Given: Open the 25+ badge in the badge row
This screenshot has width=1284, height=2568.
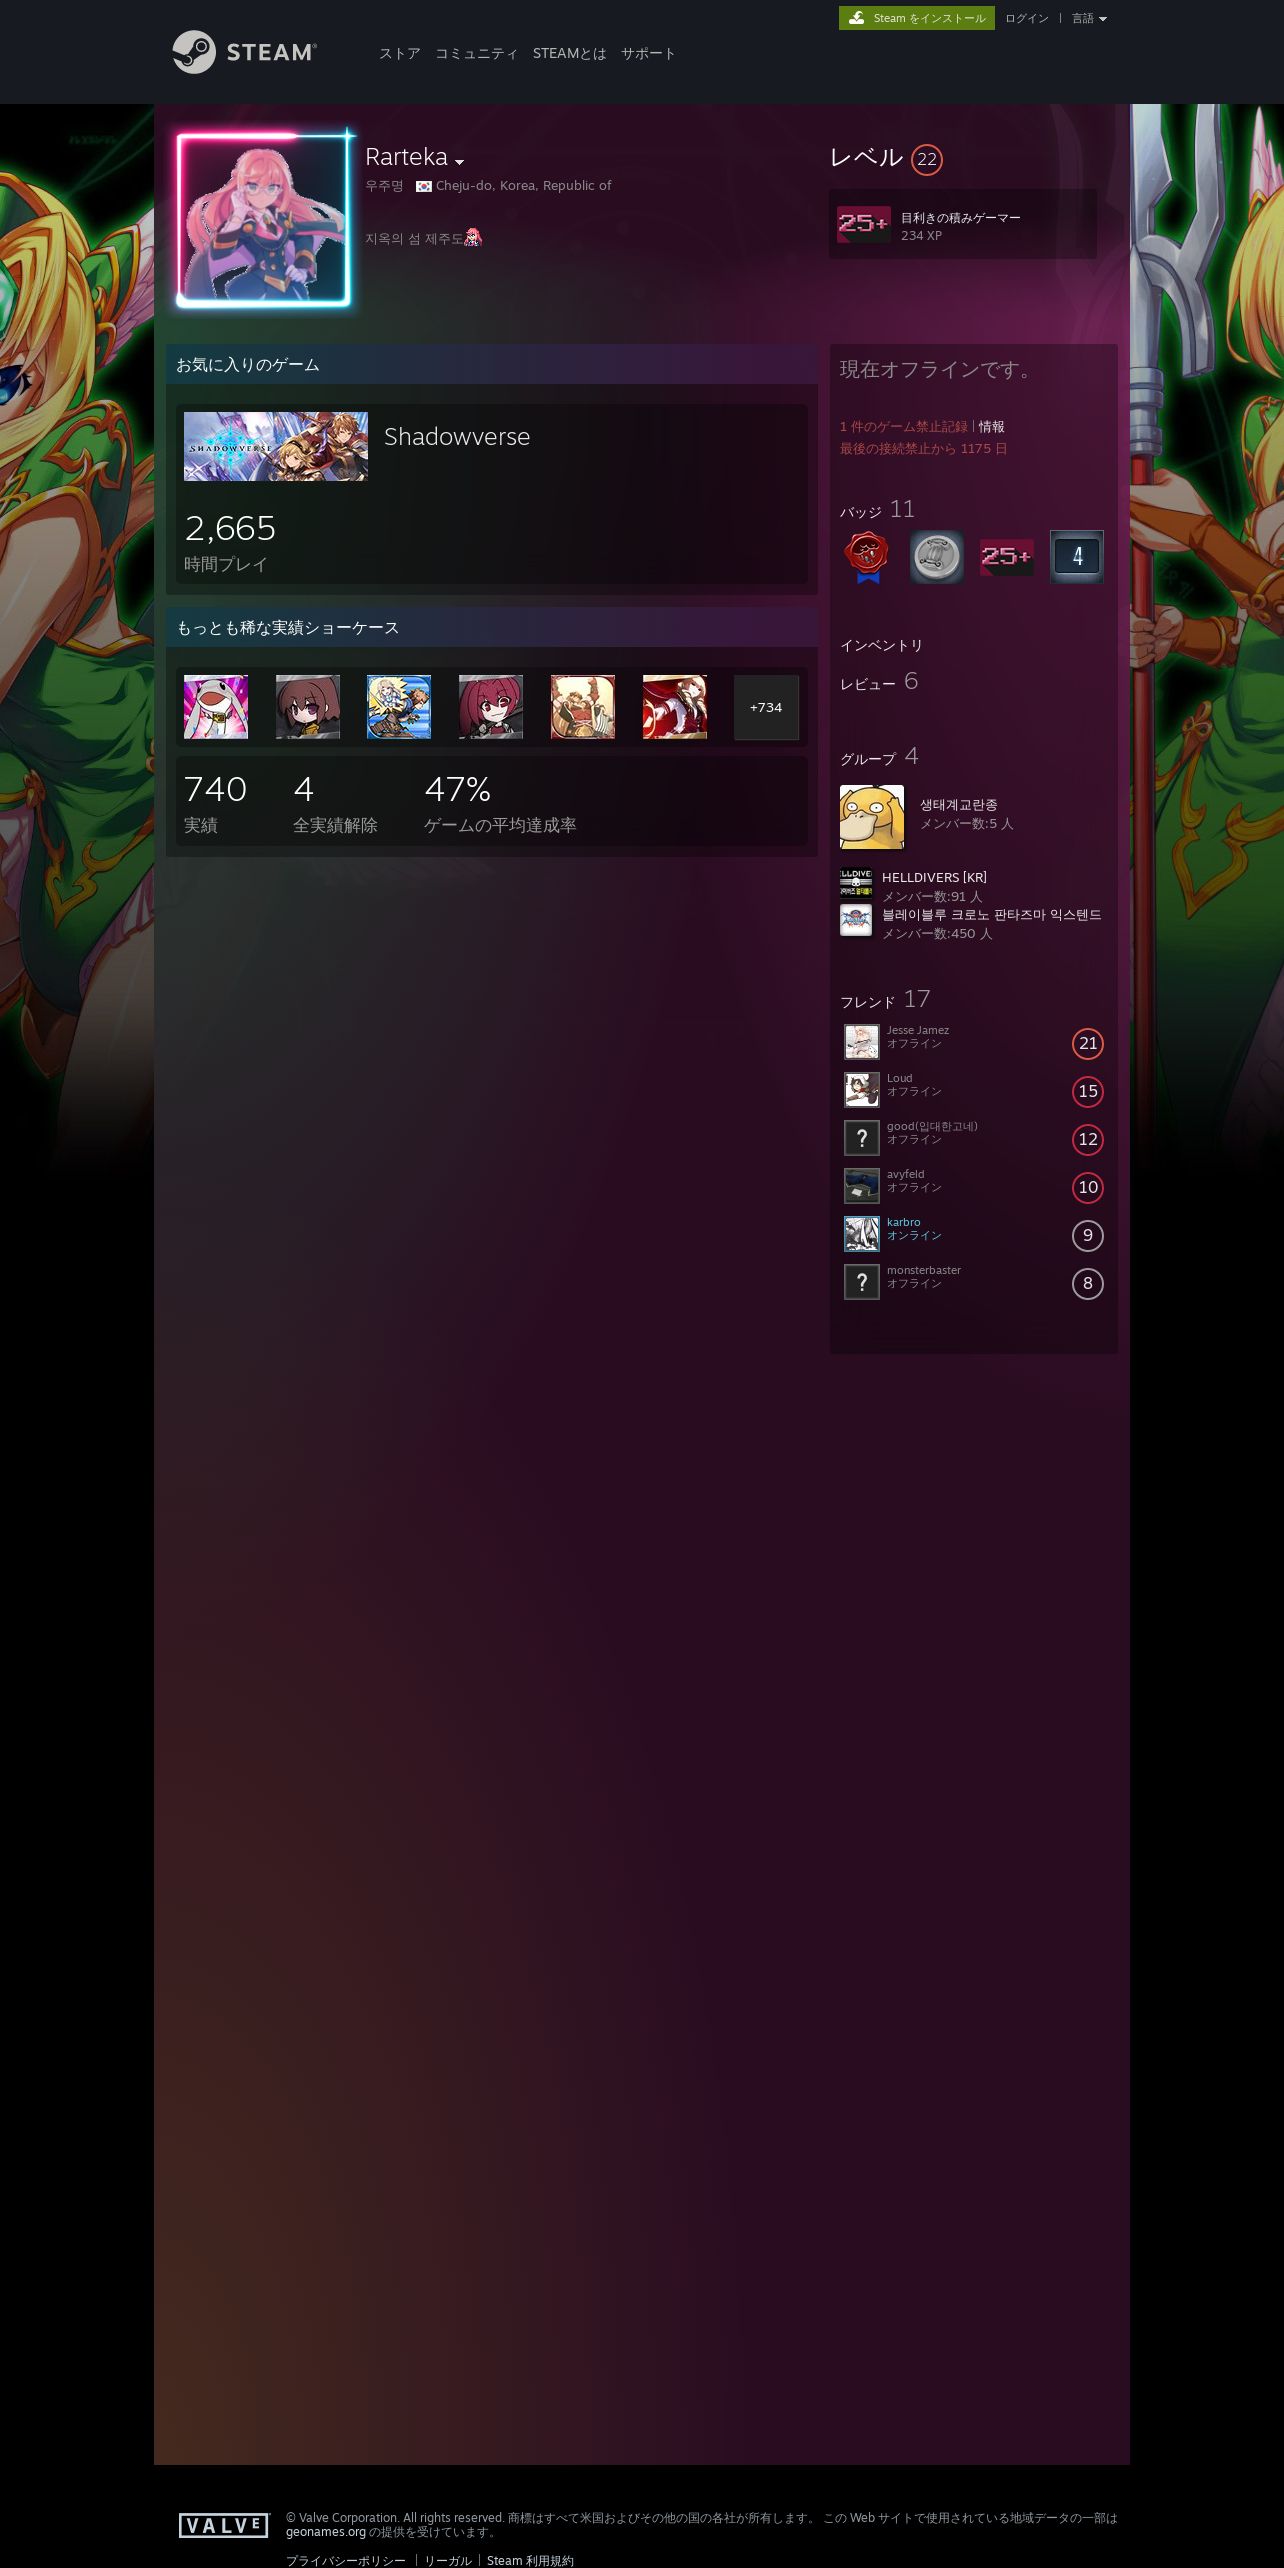Looking at the screenshot, I should (1006, 557).
